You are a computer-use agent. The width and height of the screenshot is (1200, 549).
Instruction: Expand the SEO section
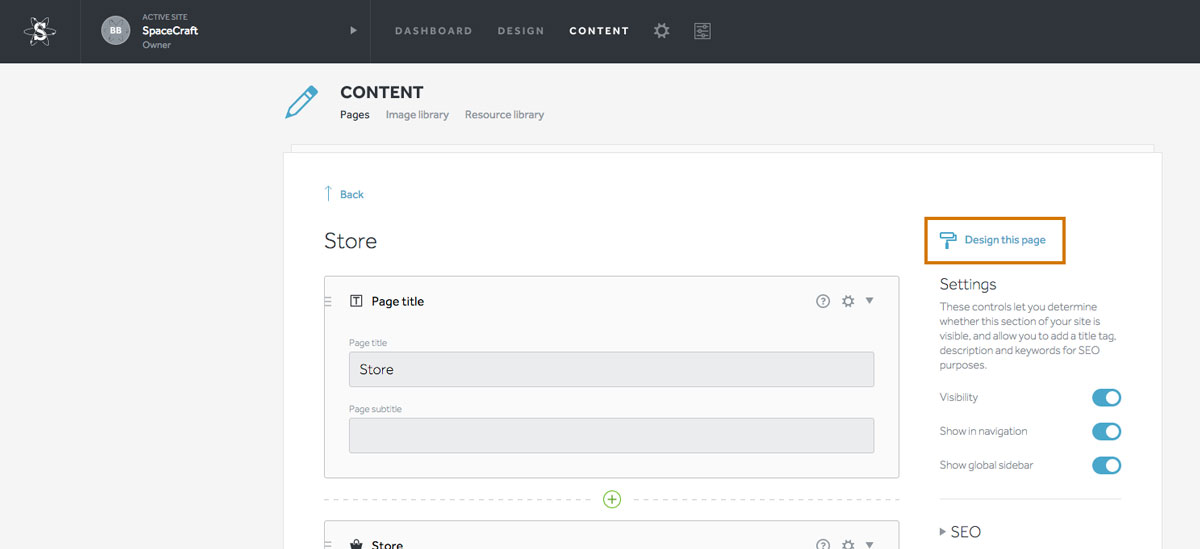(960, 532)
